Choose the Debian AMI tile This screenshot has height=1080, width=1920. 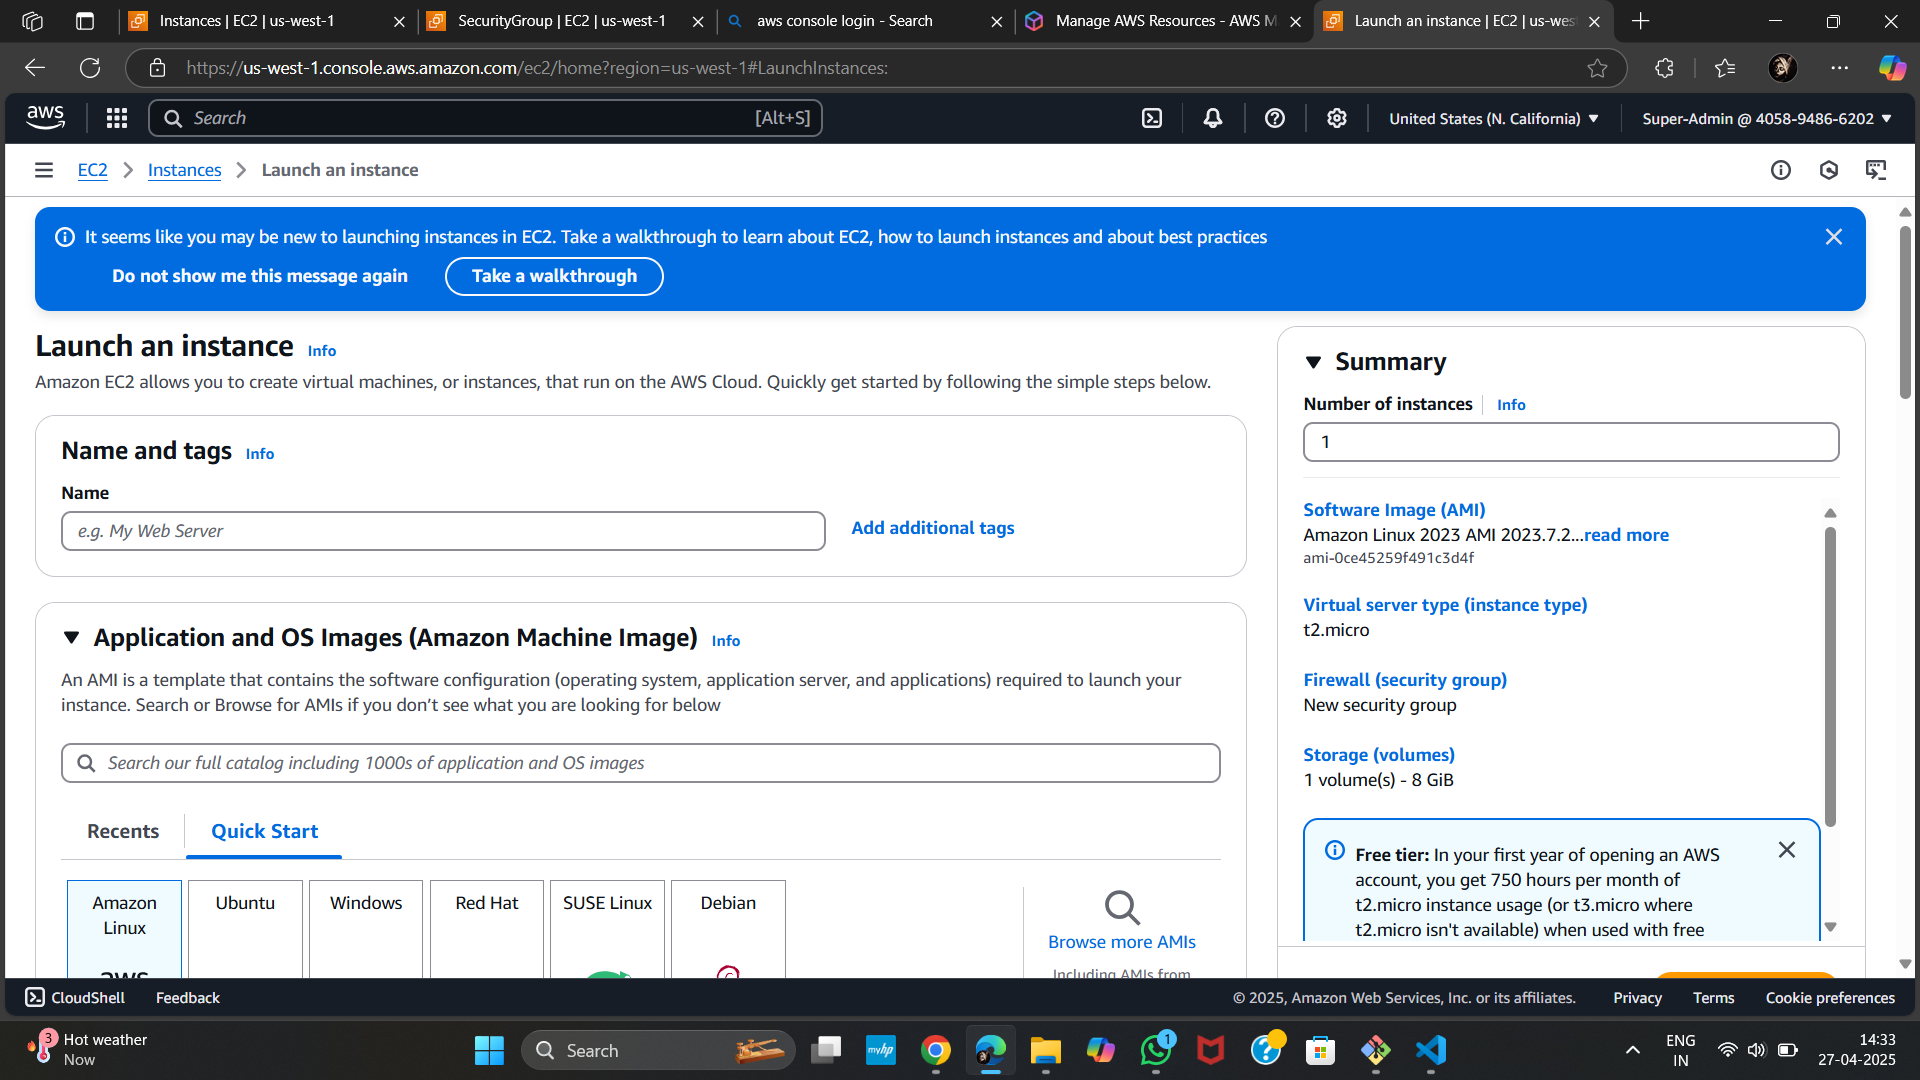click(728, 929)
